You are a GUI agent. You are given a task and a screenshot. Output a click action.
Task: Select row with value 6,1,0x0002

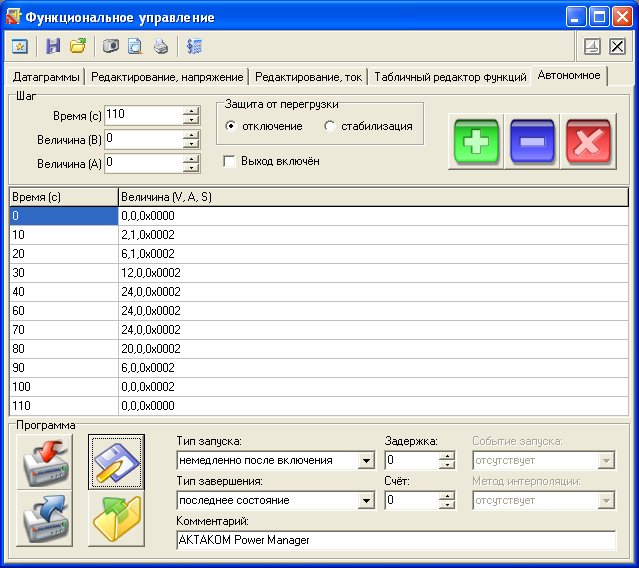[319, 254]
